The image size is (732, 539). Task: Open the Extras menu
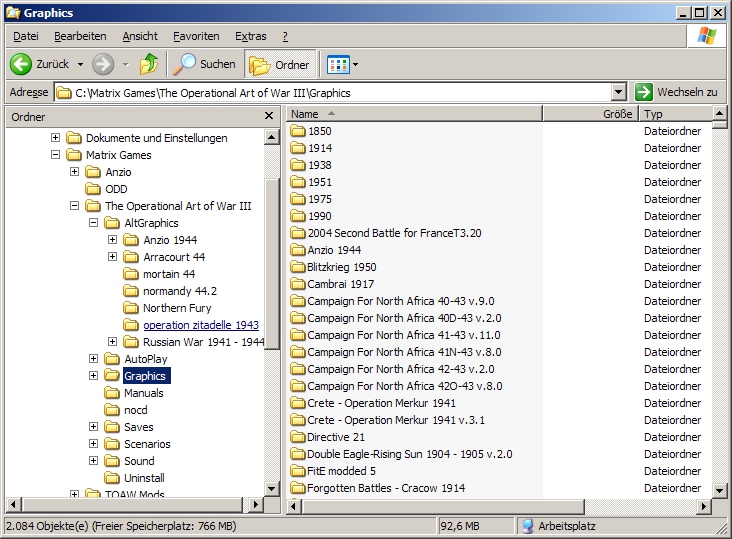[x=251, y=36]
